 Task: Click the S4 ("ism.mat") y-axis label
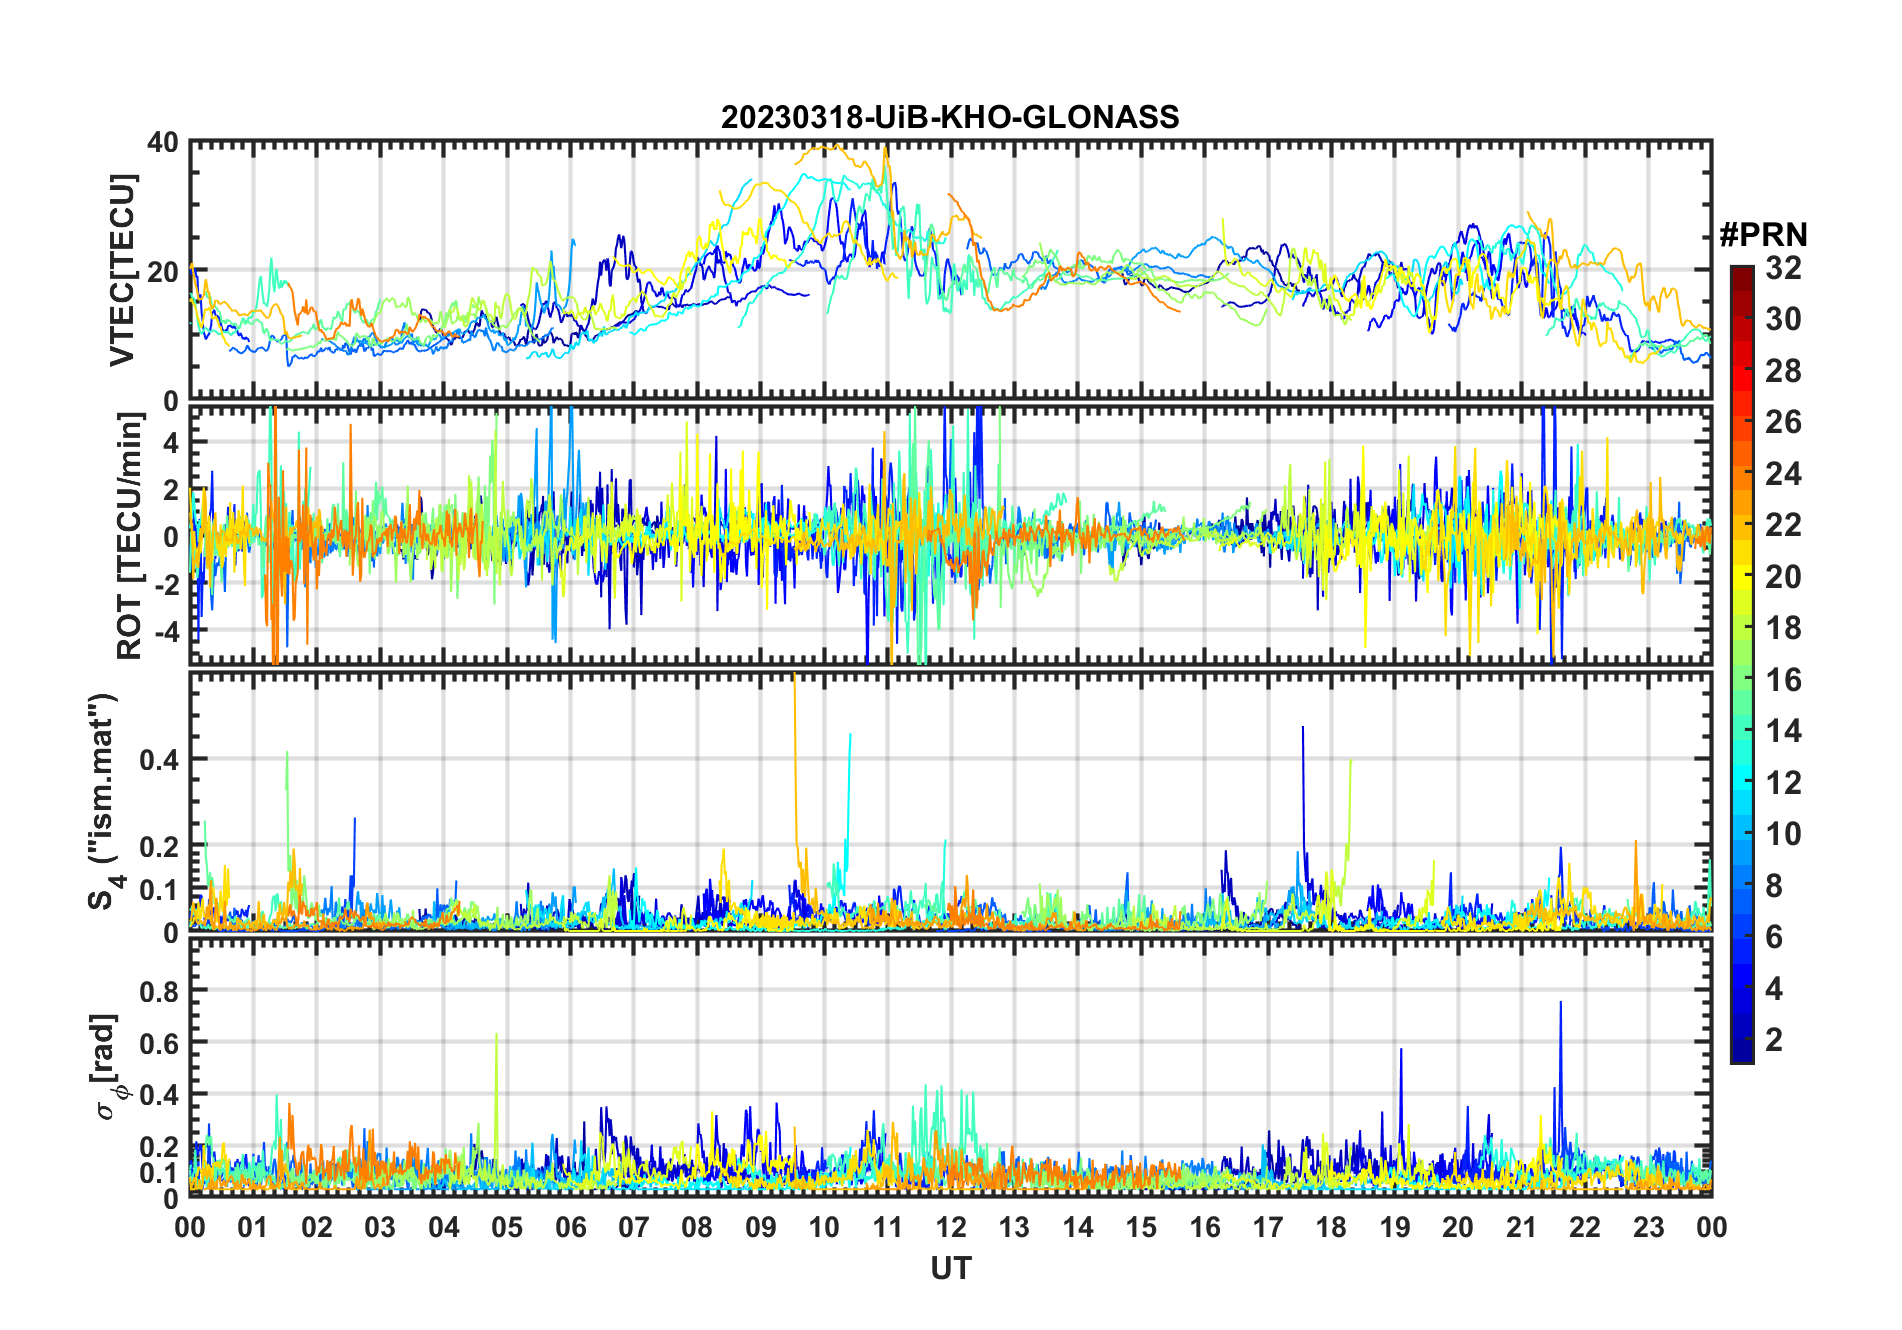105,802
